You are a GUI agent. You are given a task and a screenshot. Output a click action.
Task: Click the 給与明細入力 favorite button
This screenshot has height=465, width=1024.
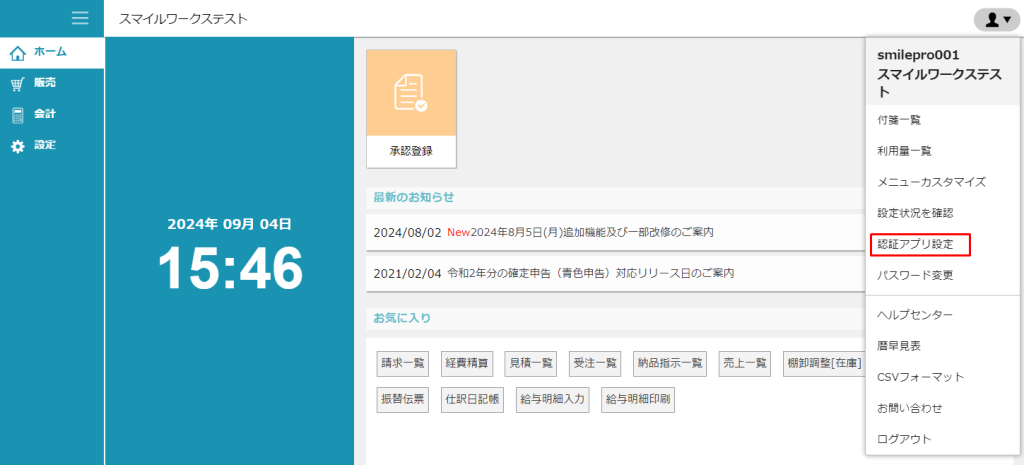pos(553,400)
